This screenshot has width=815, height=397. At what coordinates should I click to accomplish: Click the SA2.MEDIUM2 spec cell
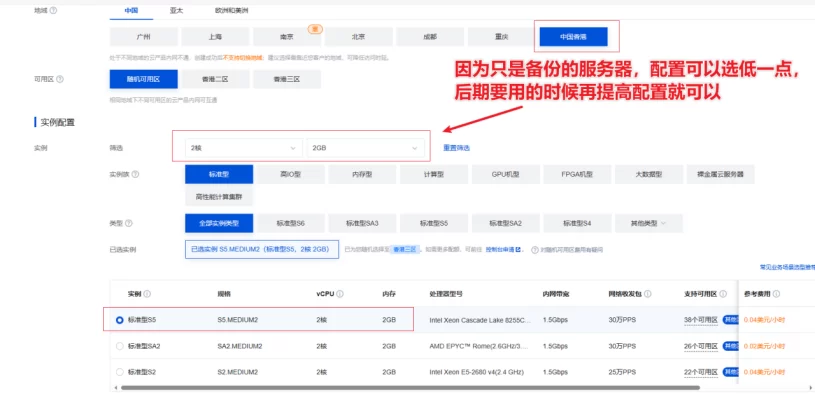pos(240,346)
